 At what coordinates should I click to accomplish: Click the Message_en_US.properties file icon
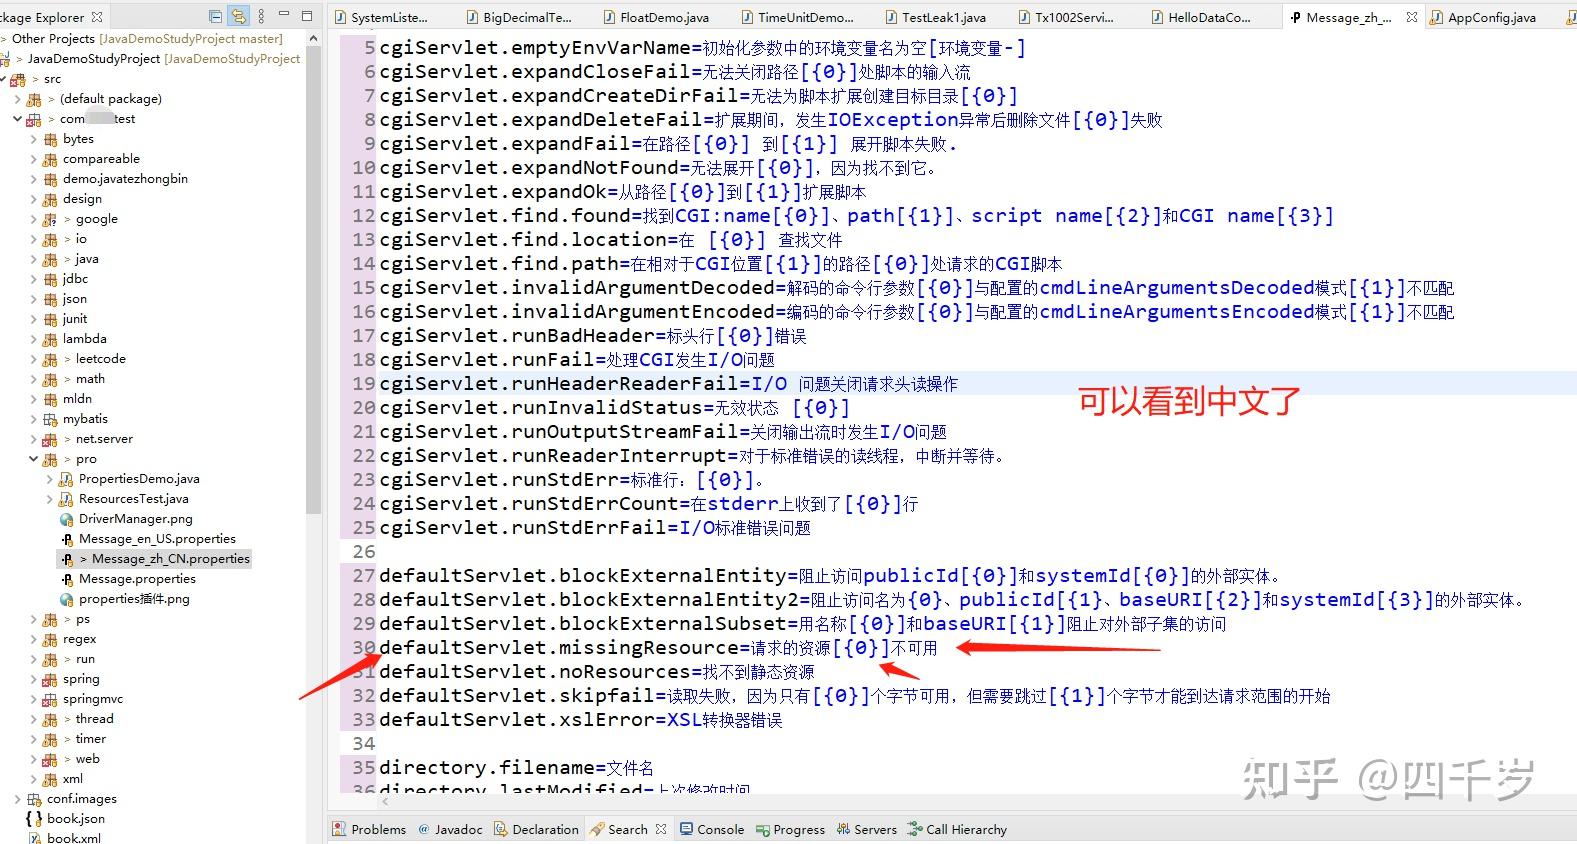click(67, 539)
